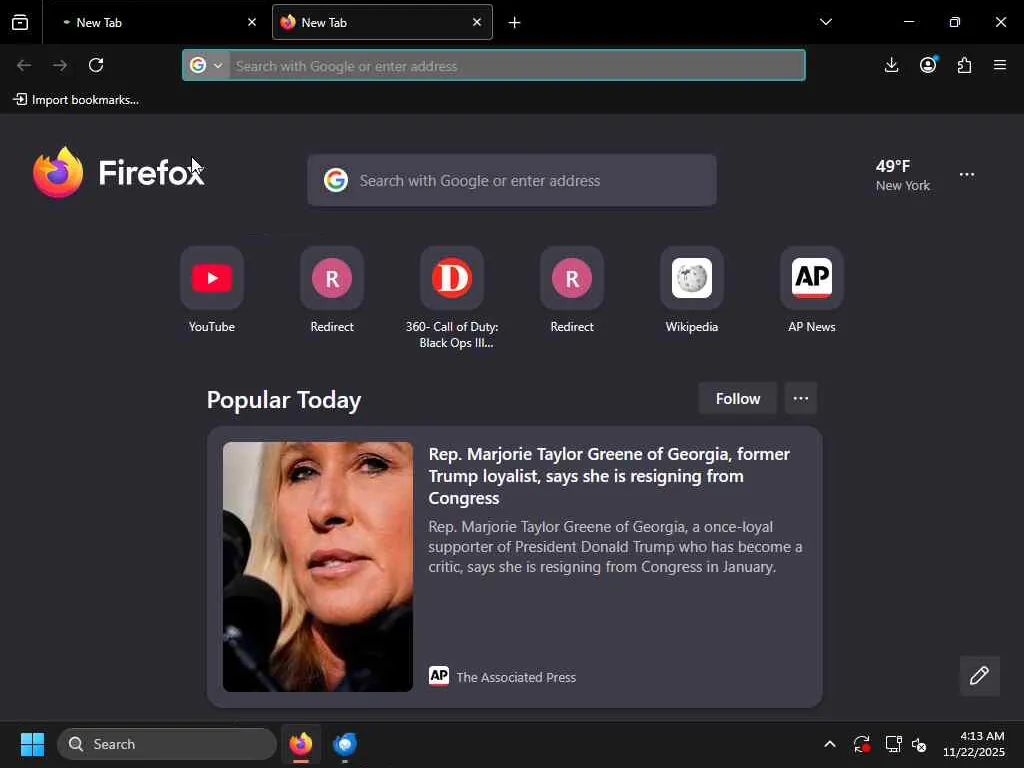The height and width of the screenshot is (768, 1024).
Task: Click the article summary about resigning in January
Action: click(x=615, y=547)
